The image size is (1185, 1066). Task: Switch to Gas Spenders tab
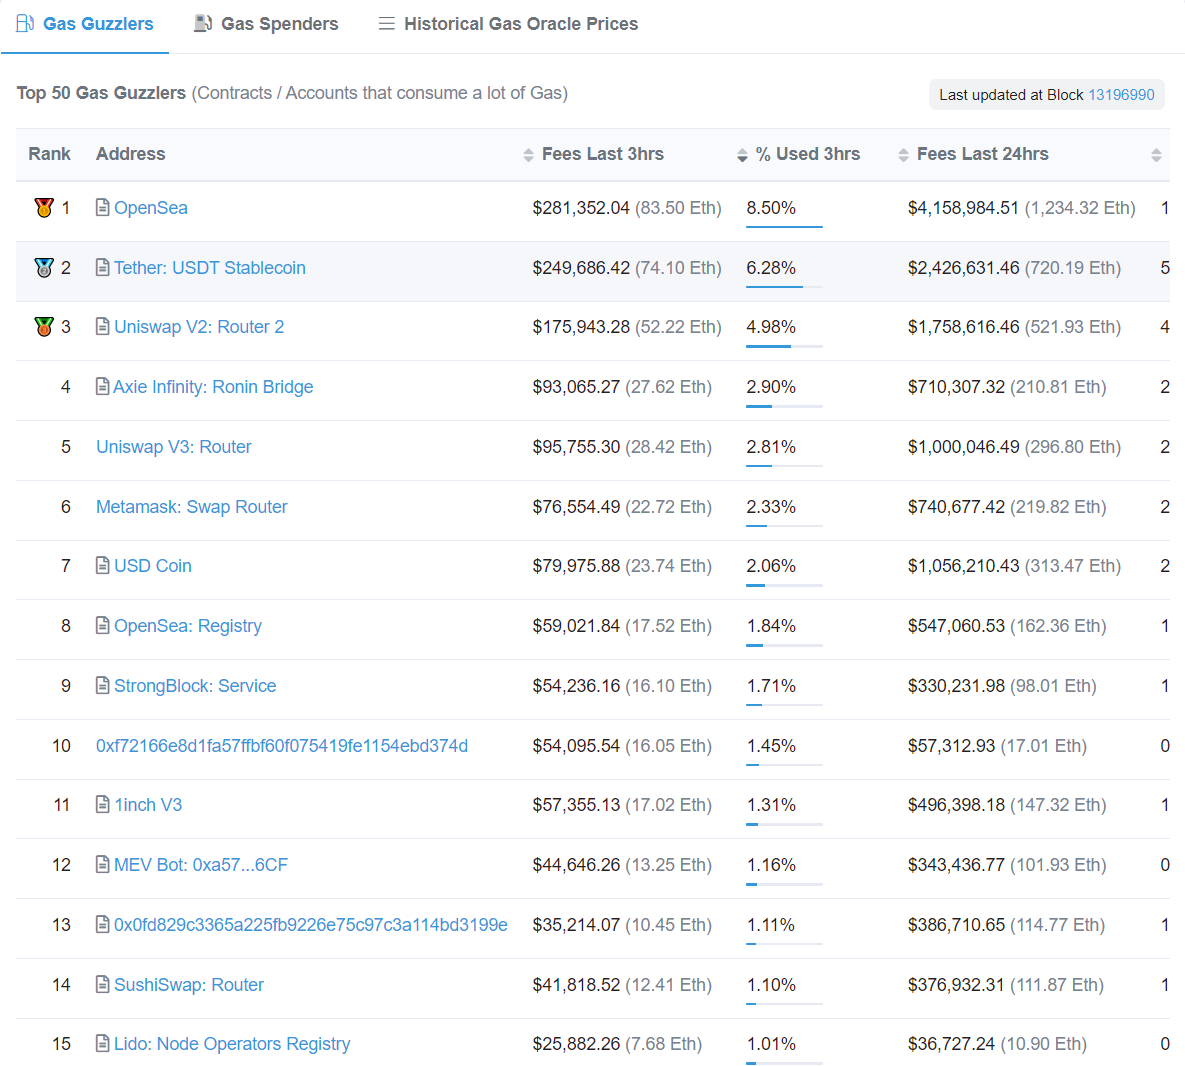266,24
